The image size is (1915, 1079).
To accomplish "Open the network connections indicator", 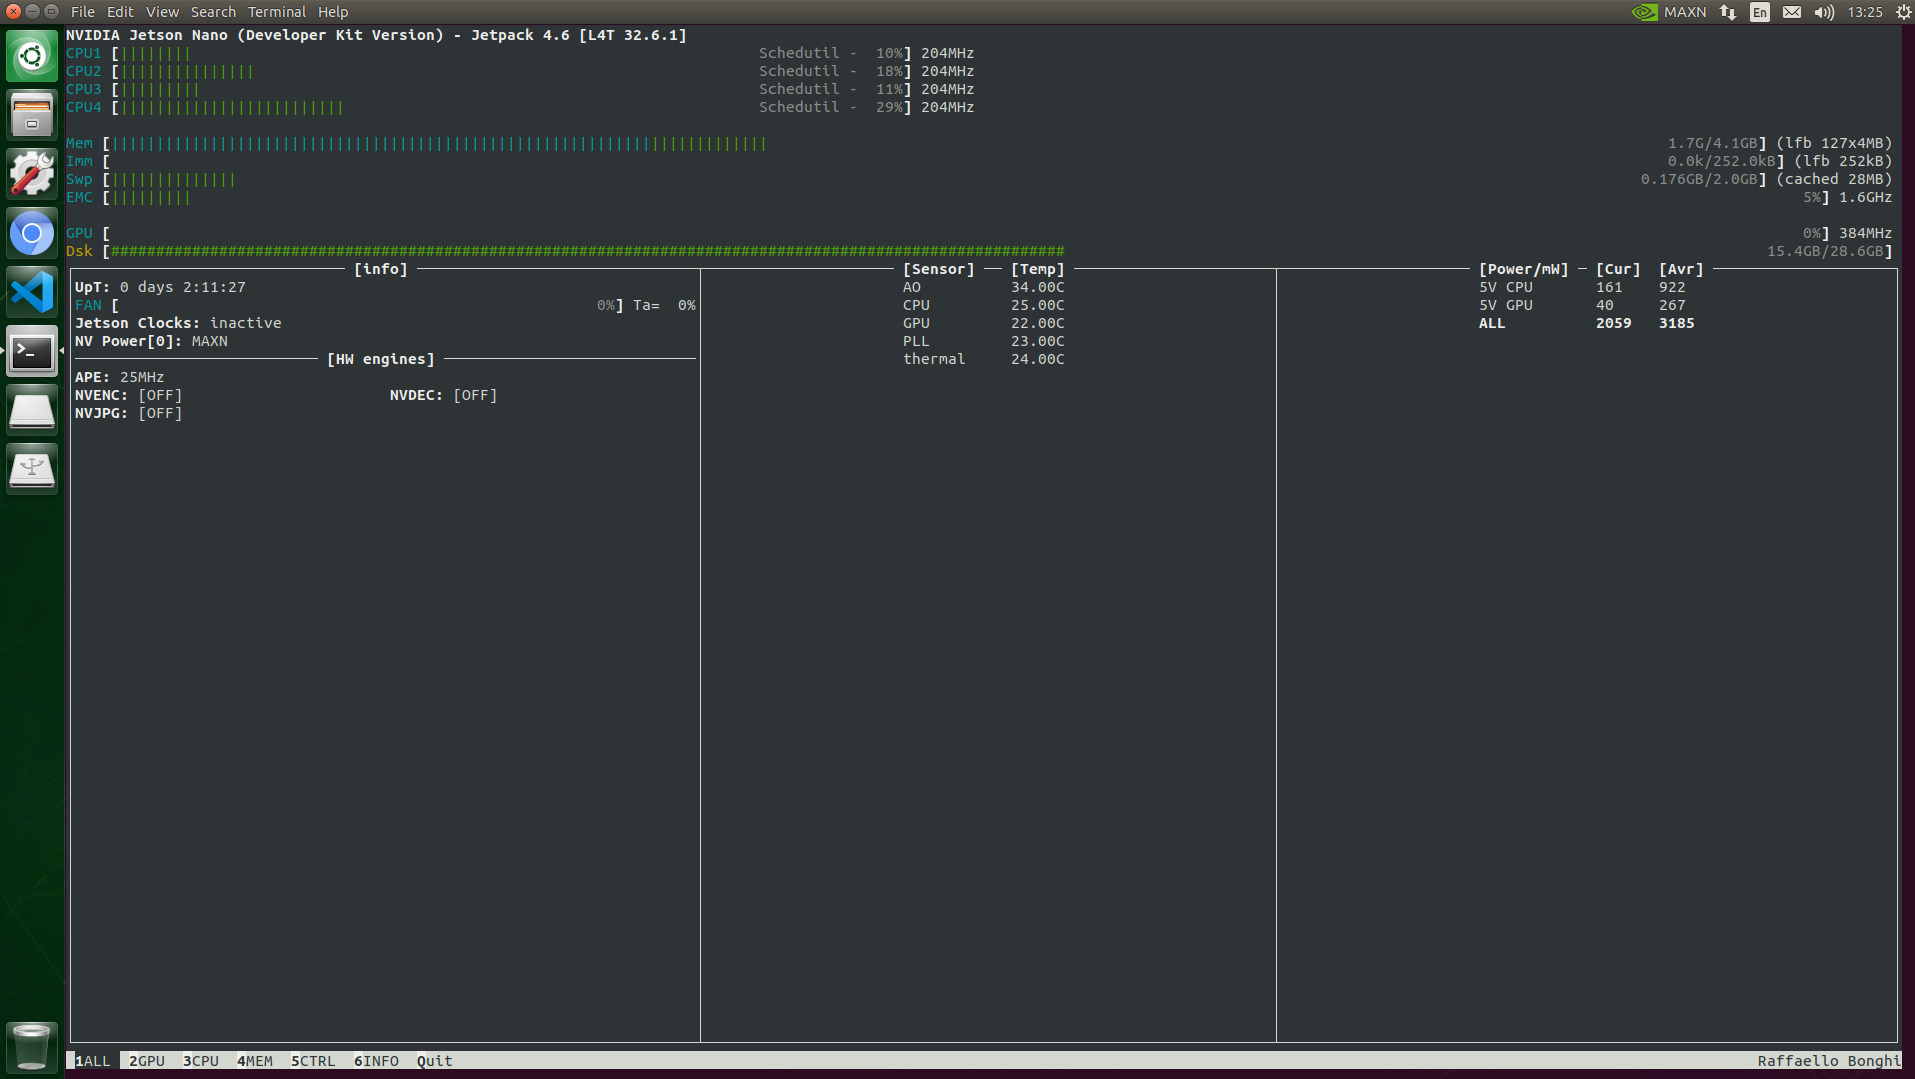I will 1728,12.
